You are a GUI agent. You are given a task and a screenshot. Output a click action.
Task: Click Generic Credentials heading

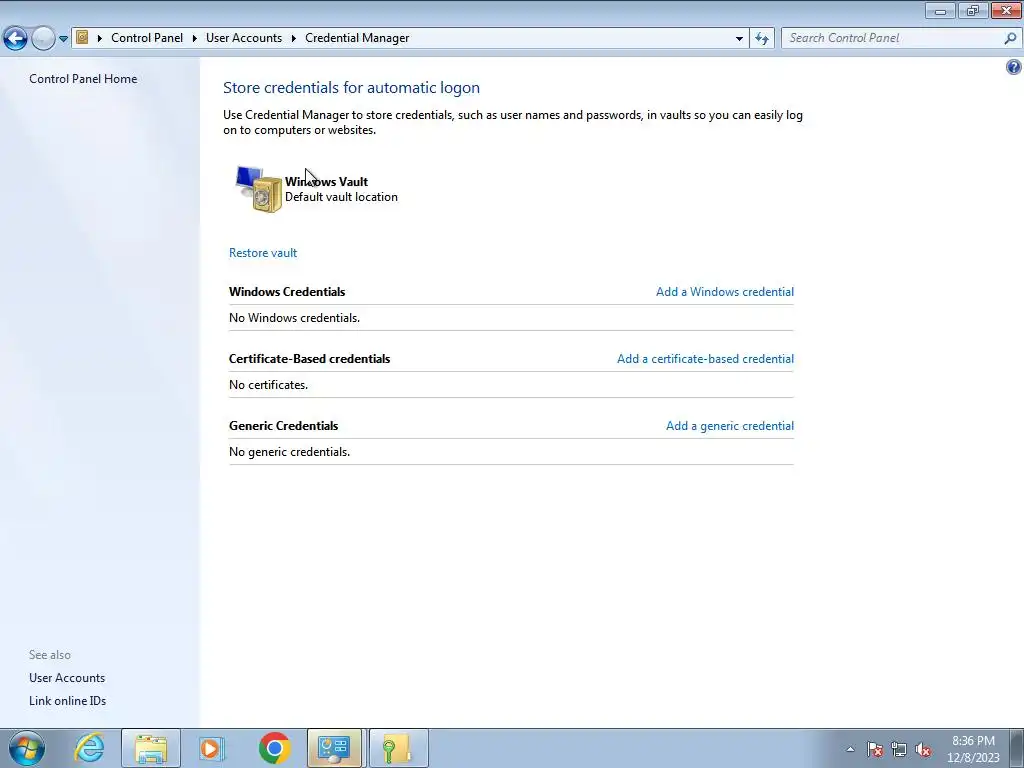tap(283, 426)
